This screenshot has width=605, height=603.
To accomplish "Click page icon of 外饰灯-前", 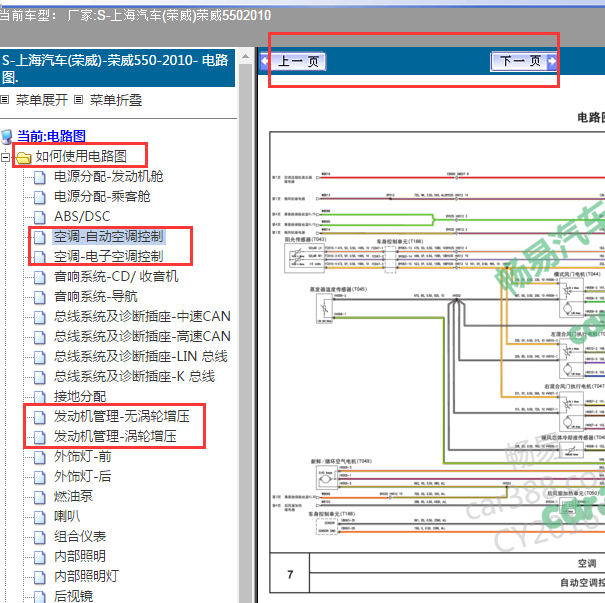I will (39, 458).
